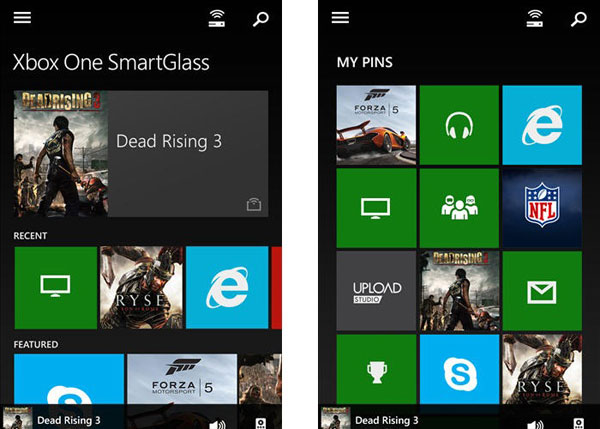Open Forza Motorsport 5 pin in My Pins
600x429 pixels.
click(376, 125)
